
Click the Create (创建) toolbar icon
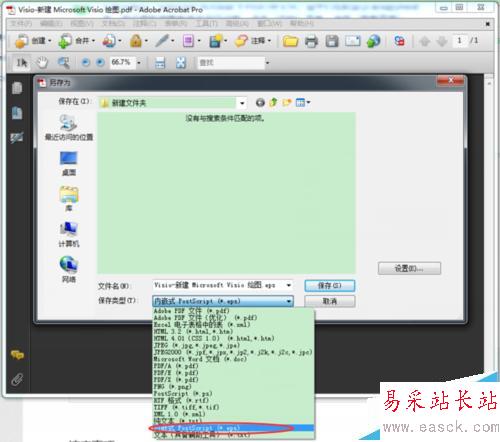[x=22, y=41]
